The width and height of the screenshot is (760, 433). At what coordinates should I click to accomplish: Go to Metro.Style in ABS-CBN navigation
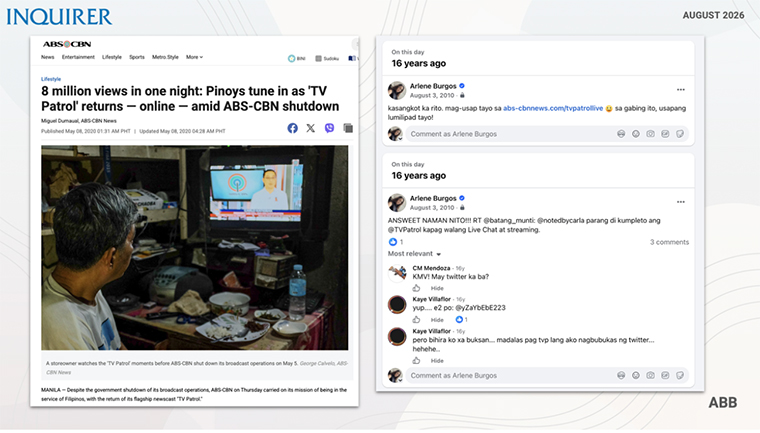point(165,57)
